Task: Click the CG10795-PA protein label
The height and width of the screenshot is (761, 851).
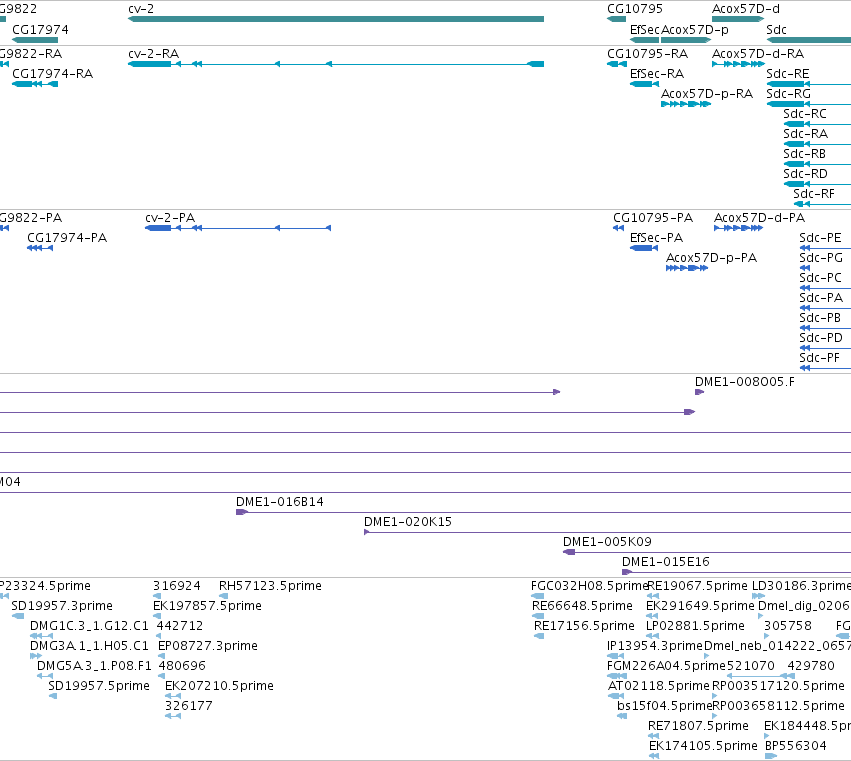Action: coord(653,218)
